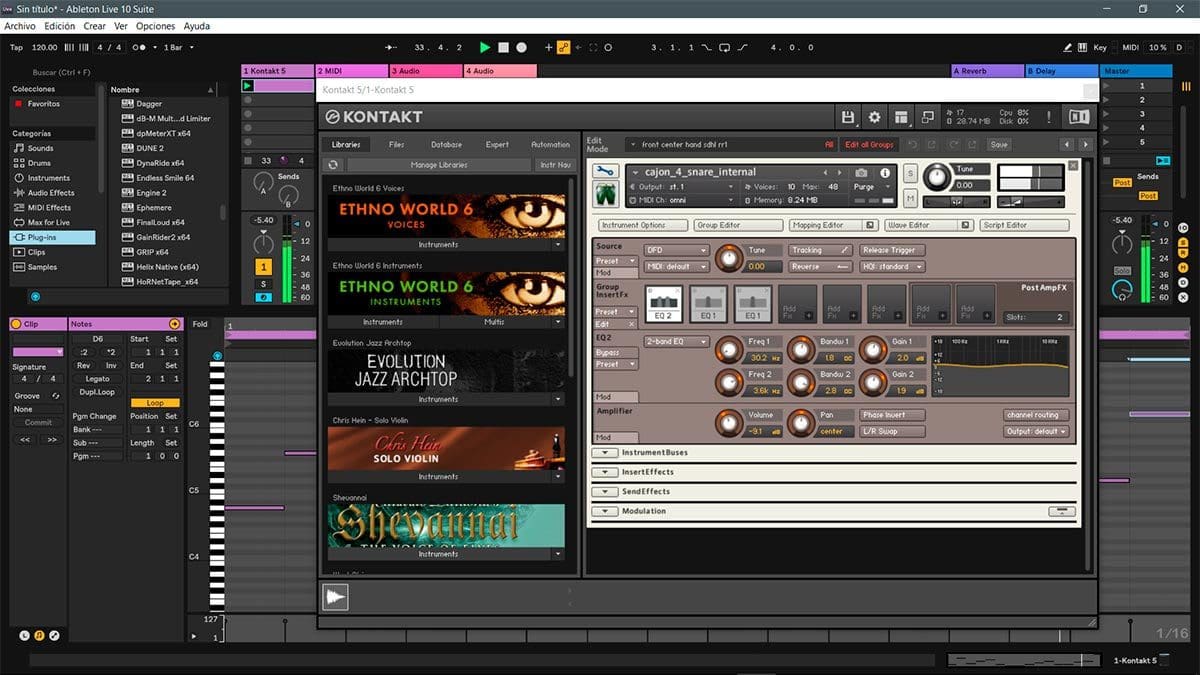The width and height of the screenshot is (1200, 675).
Task: Adjust the Gain 2 knob
Action: 873,382
